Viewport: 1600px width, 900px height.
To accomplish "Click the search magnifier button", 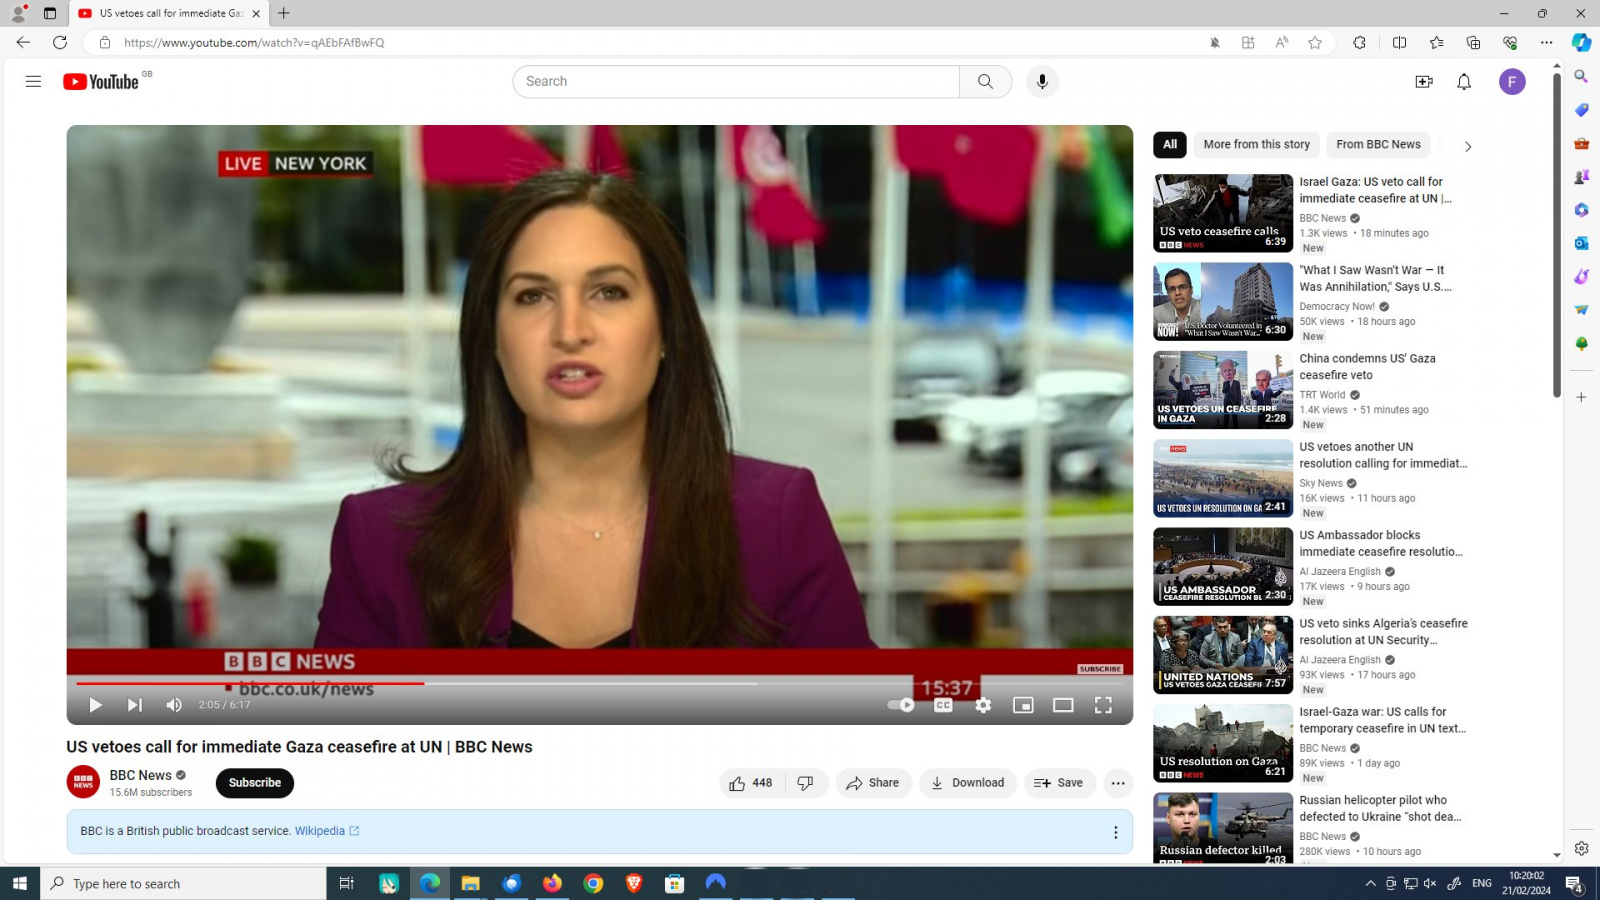I will pyautogui.click(x=985, y=82).
